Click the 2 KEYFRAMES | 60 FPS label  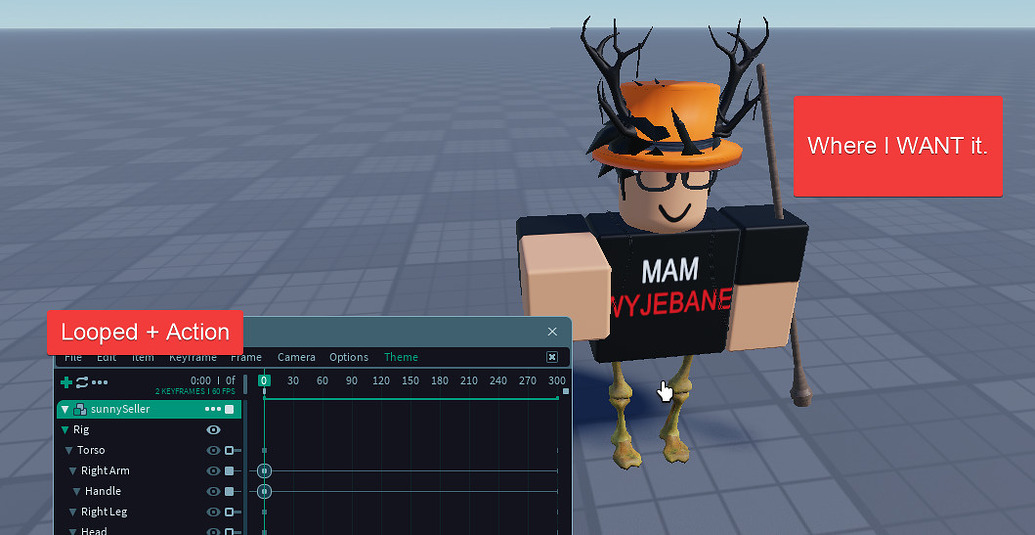click(195, 391)
